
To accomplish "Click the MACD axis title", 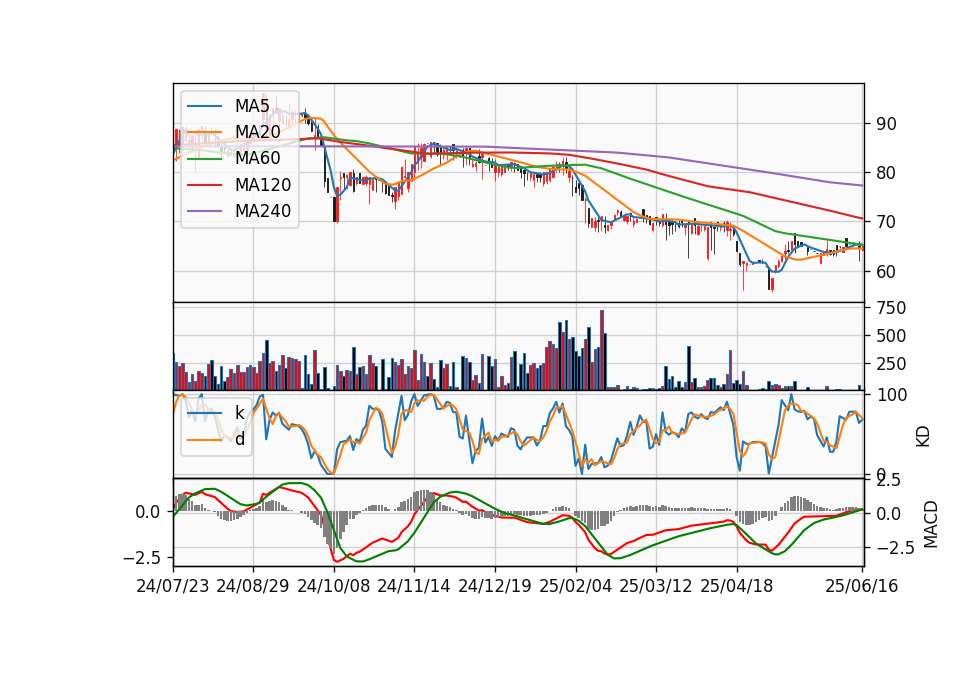I will click(931, 524).
